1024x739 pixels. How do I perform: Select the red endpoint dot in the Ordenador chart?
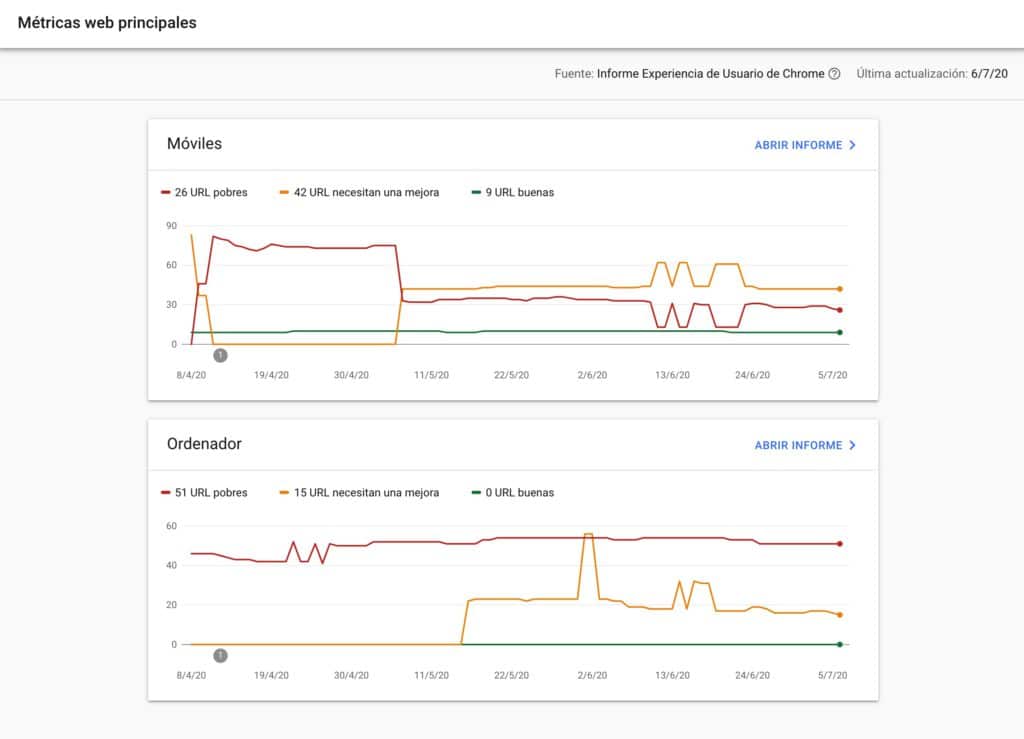[x=840, y=544]
